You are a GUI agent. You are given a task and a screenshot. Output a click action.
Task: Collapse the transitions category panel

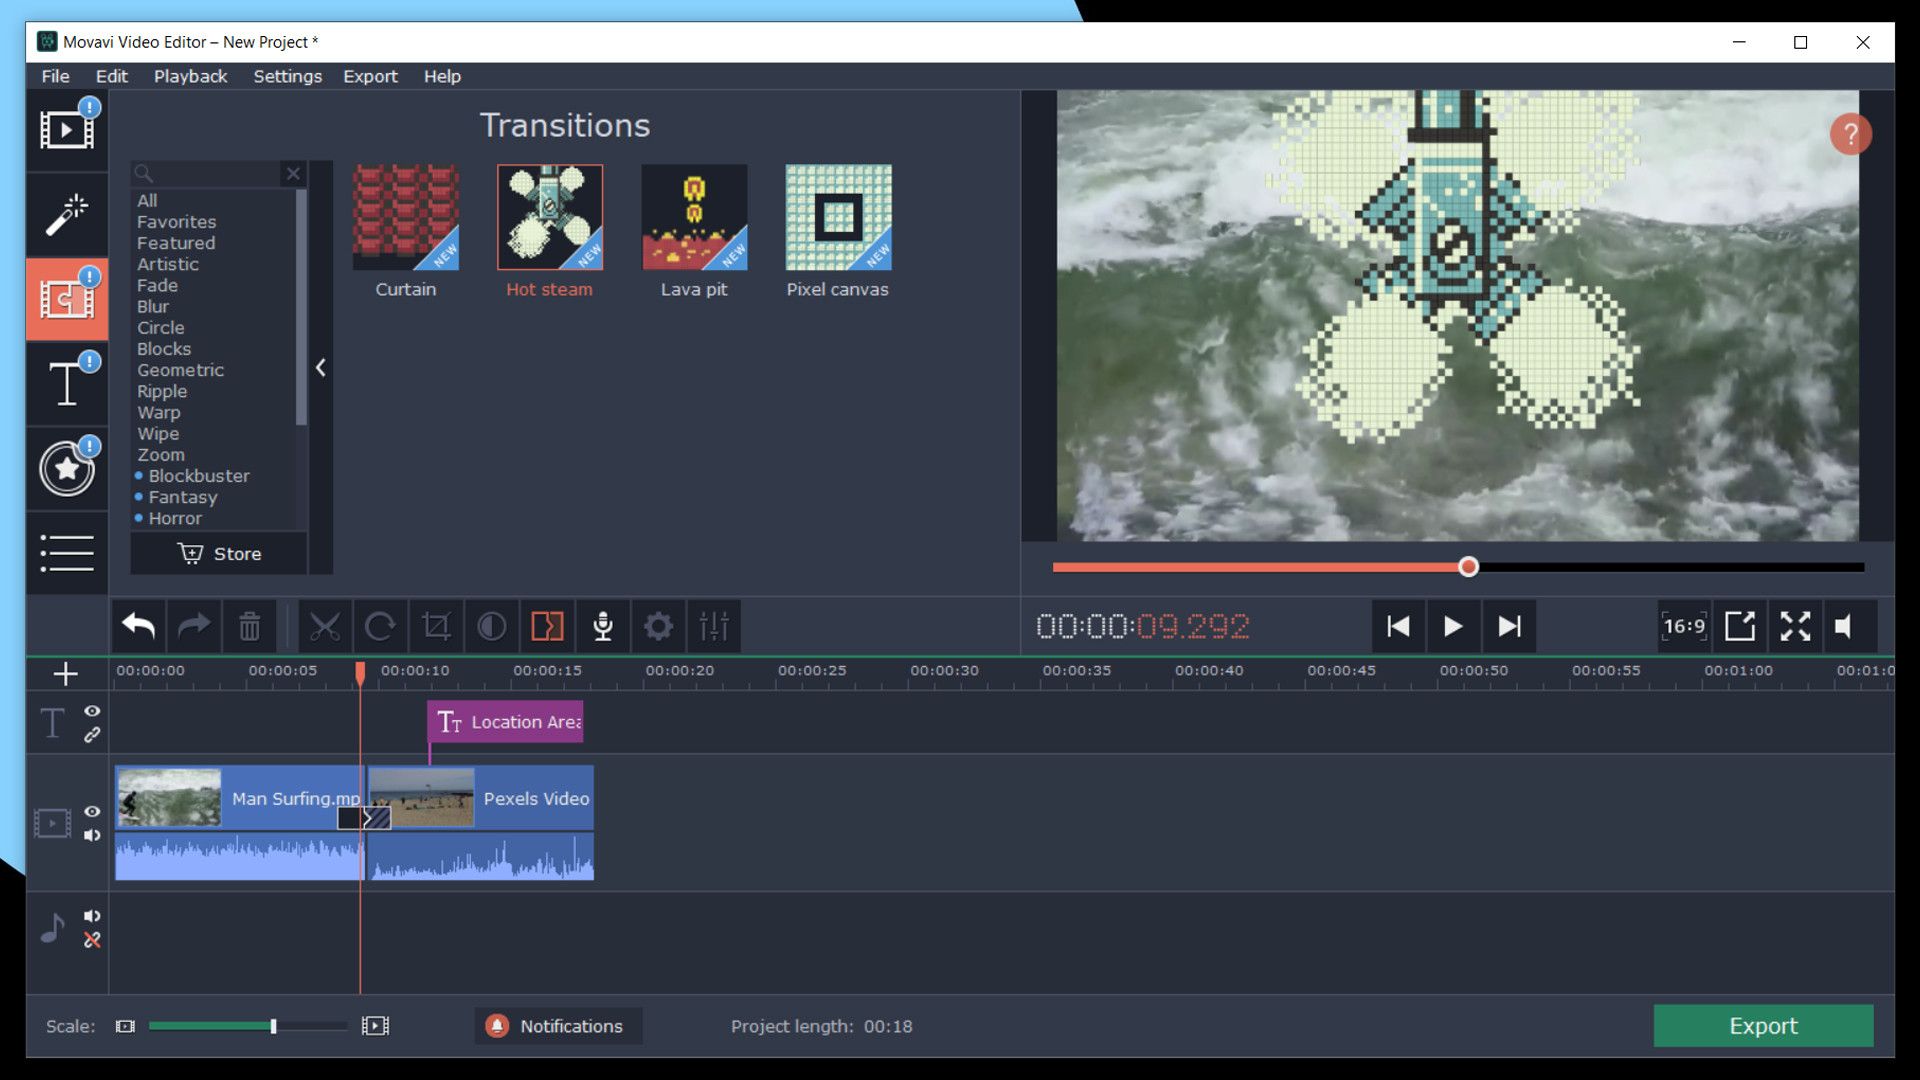coord(321,368)
